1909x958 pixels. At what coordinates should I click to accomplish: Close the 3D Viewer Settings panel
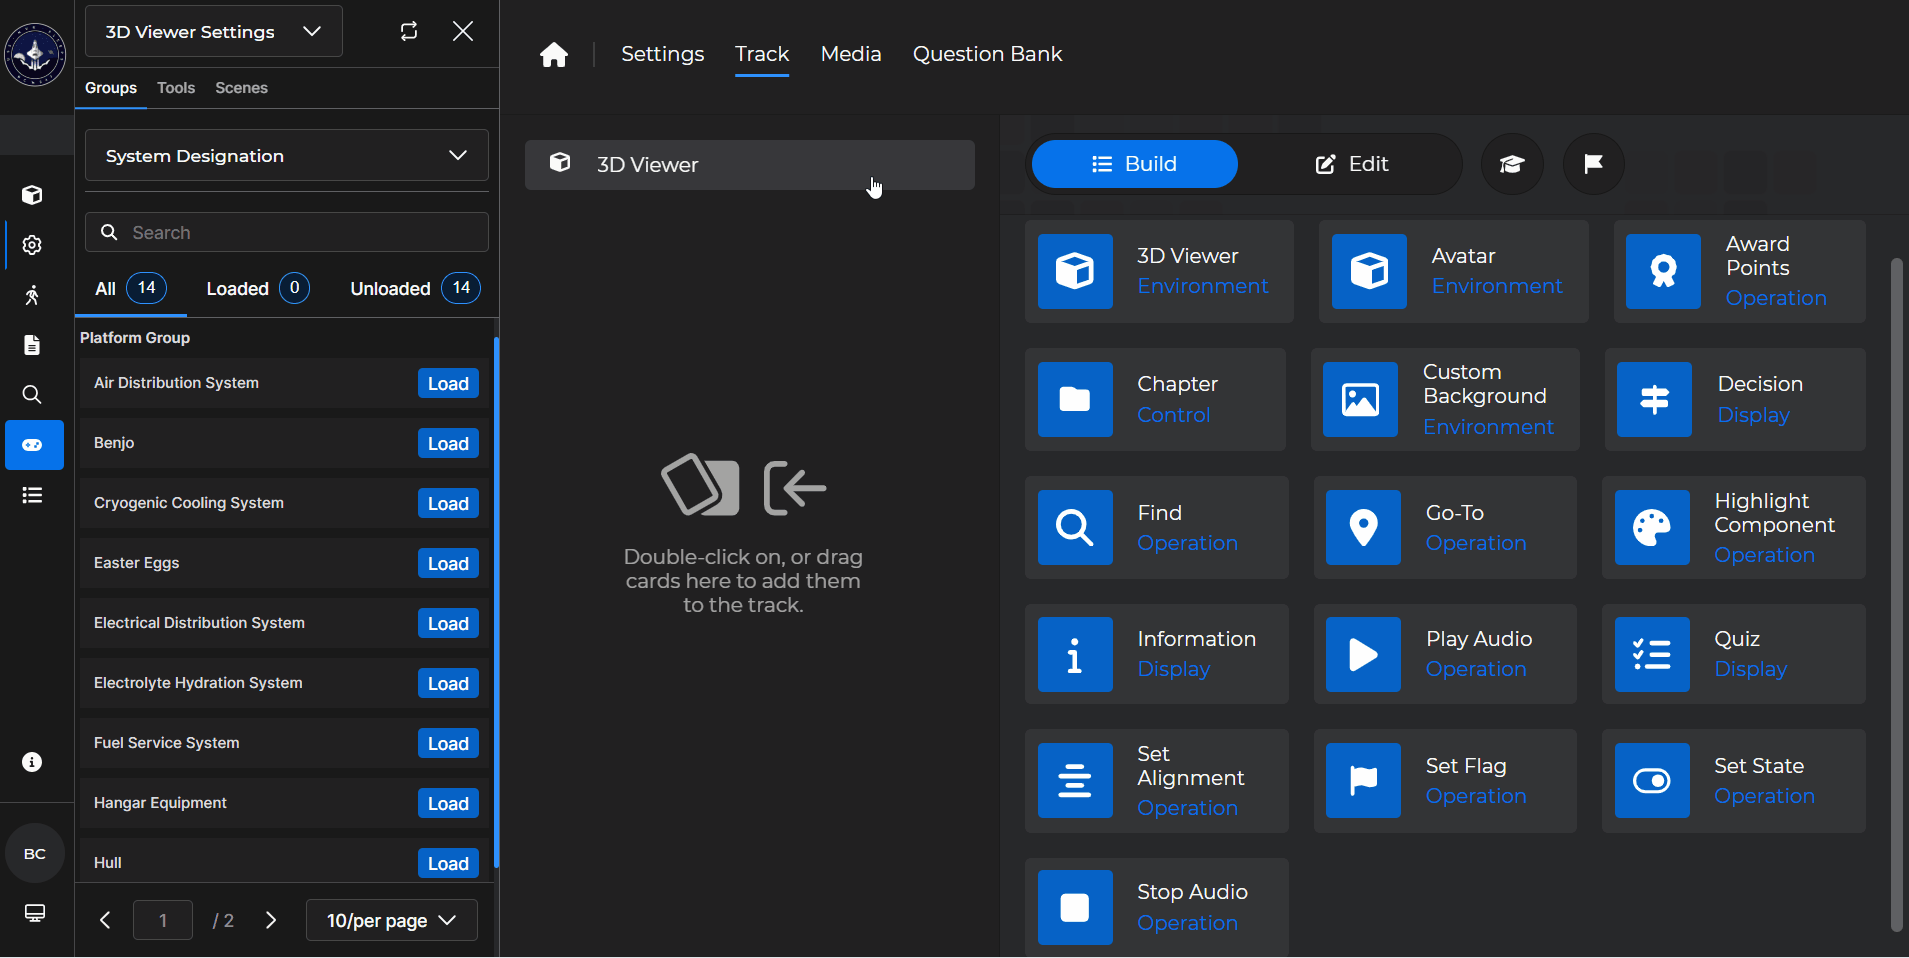pyautogui.click(x=463, y=31)
